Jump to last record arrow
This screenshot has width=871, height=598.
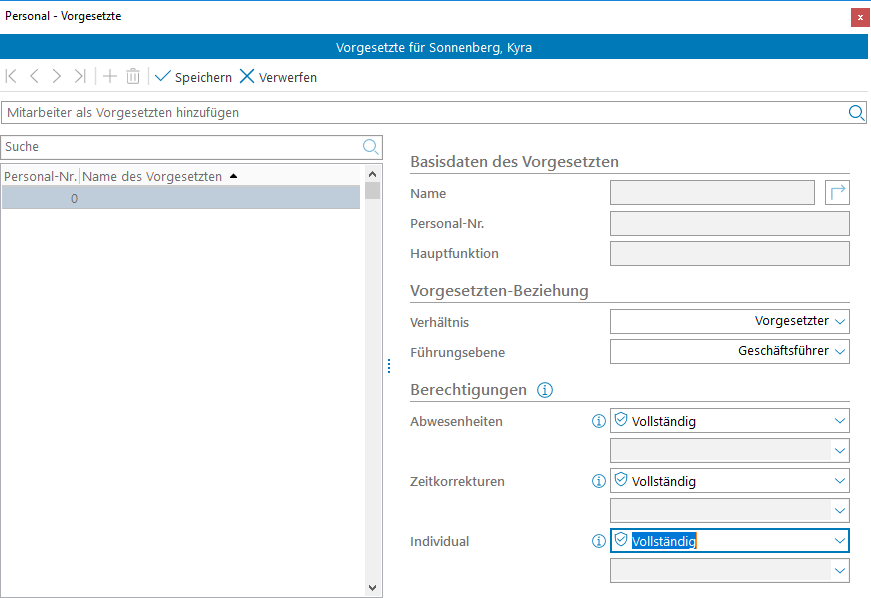[x=80, y=77]
